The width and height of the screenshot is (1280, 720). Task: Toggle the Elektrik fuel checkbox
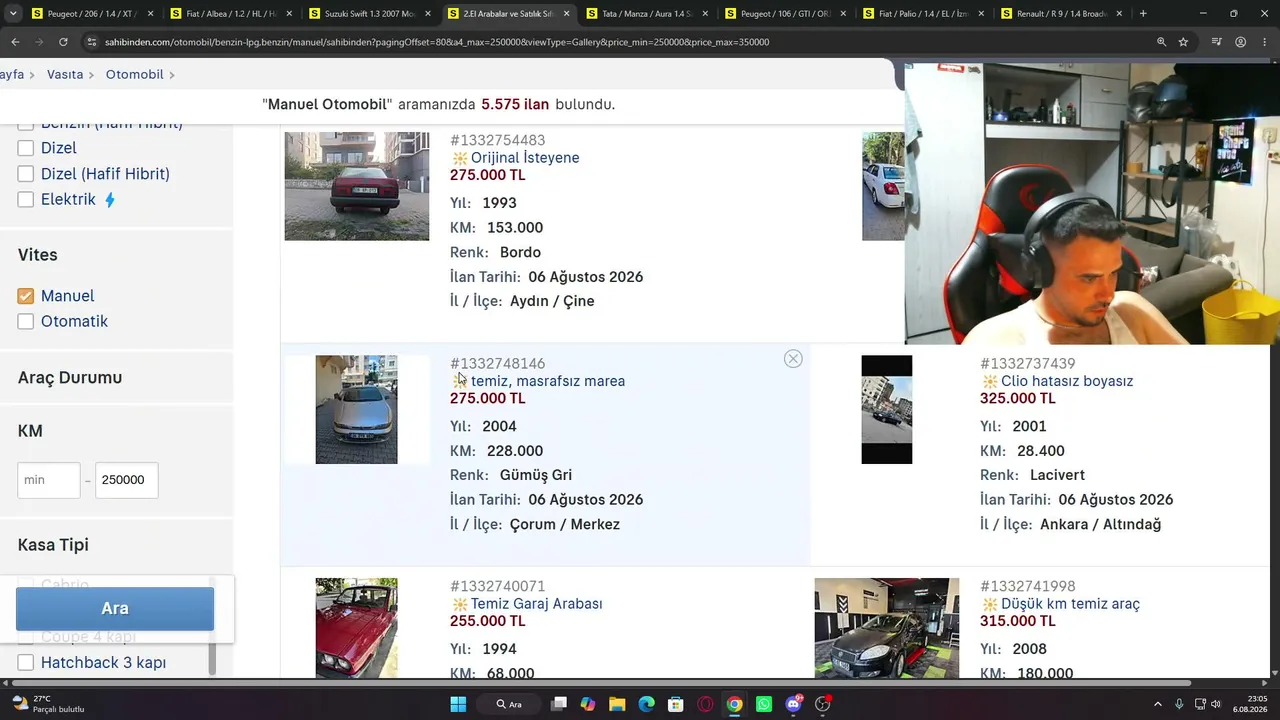point(26,200)
